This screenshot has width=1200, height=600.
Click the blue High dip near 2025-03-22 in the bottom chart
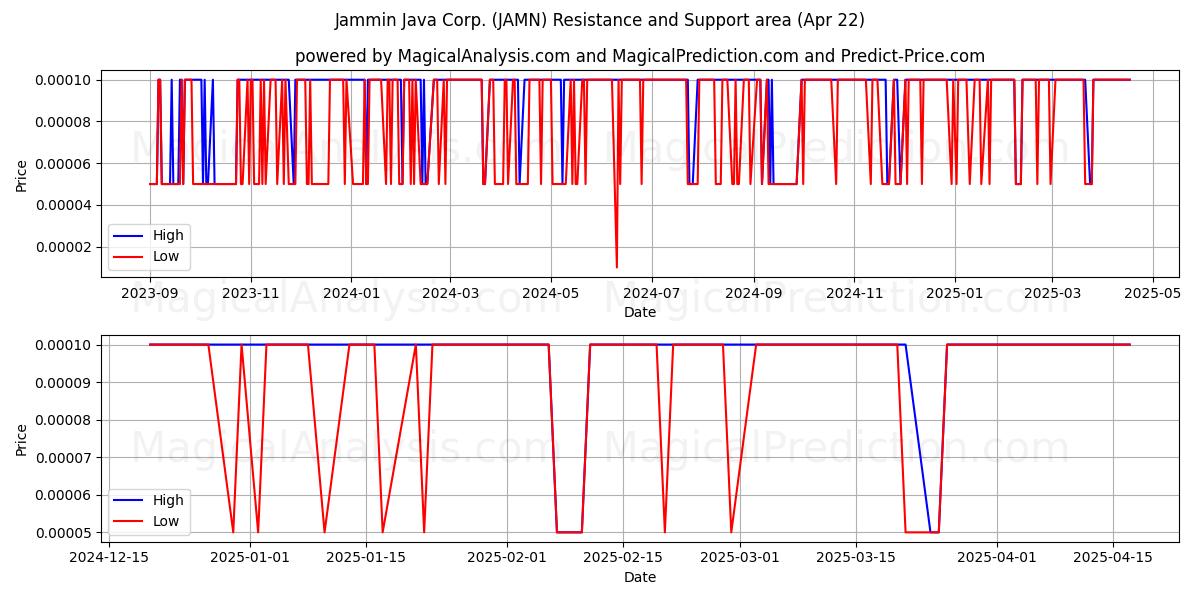point(918,438)
